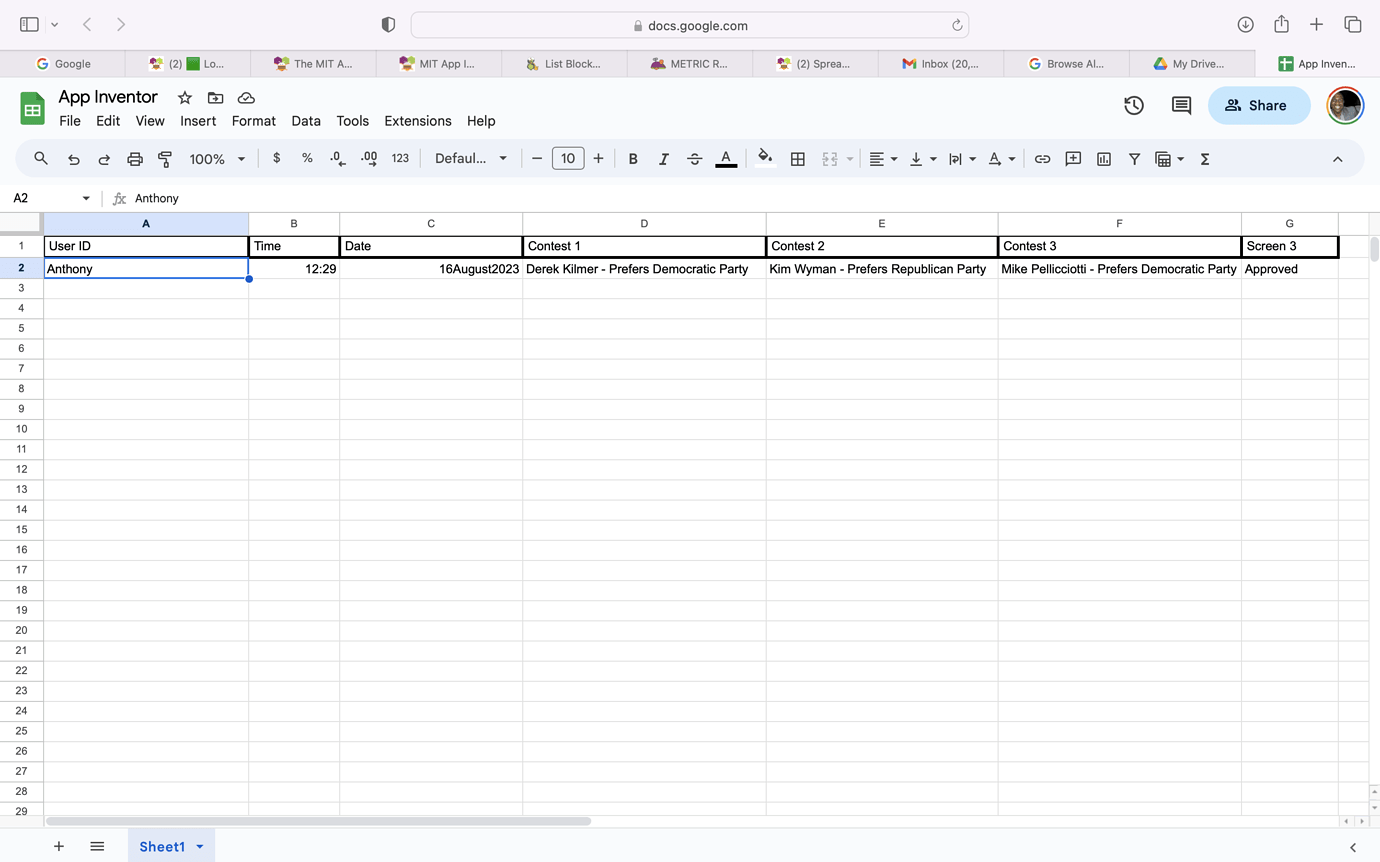Screen dimensions: 1380x862
Task: Toggle italic formatting
Action: (663, 158)
